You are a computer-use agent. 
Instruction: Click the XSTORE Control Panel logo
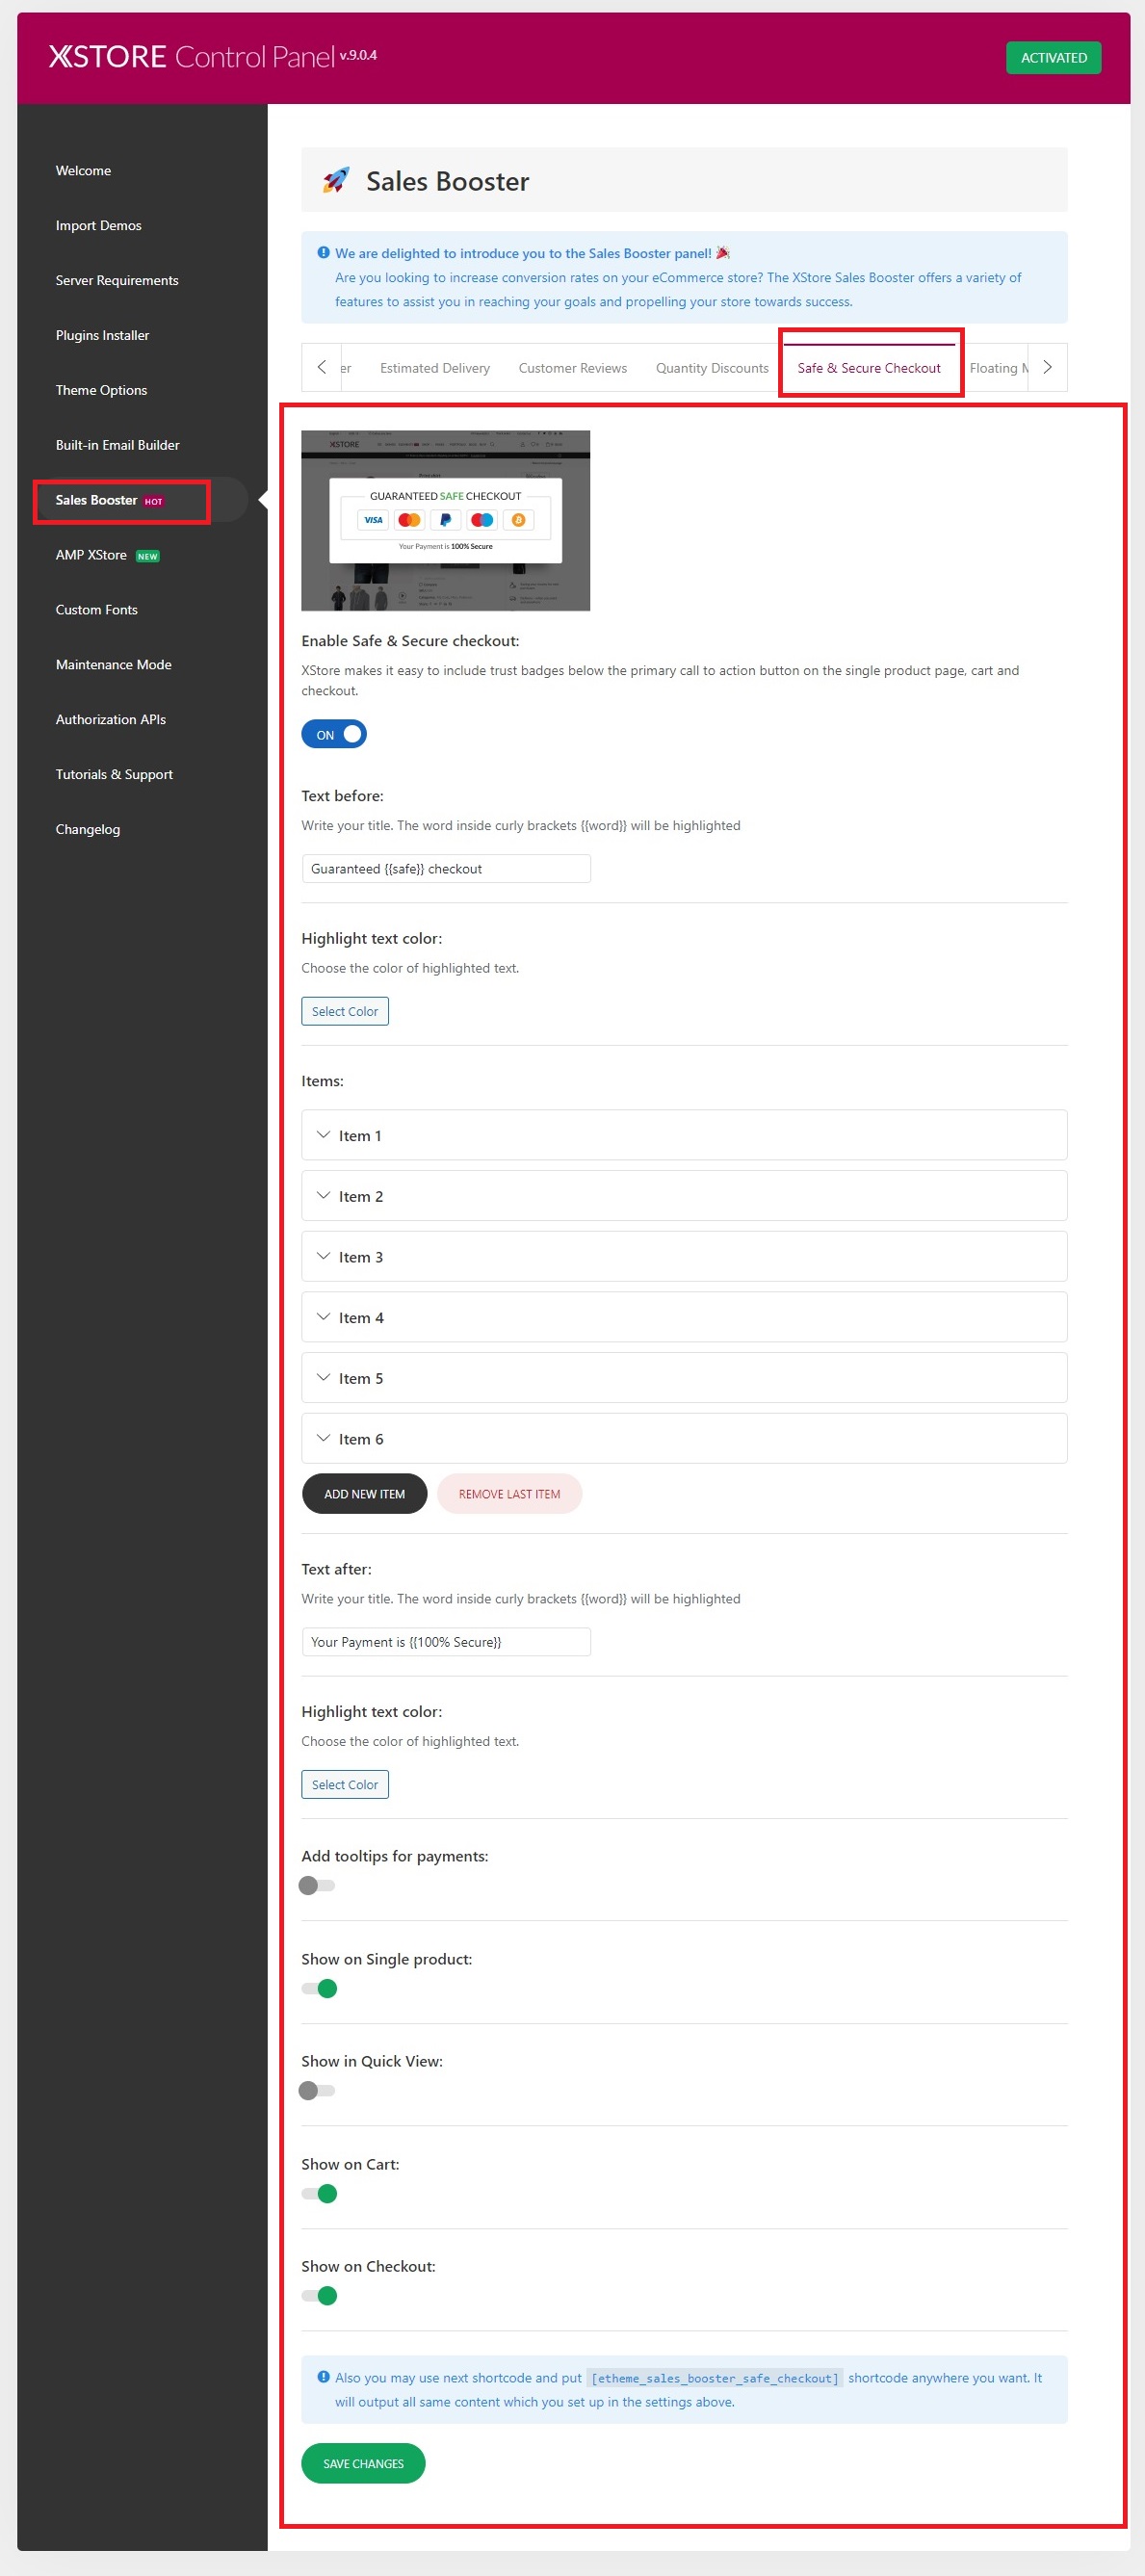tap(190, 57)
